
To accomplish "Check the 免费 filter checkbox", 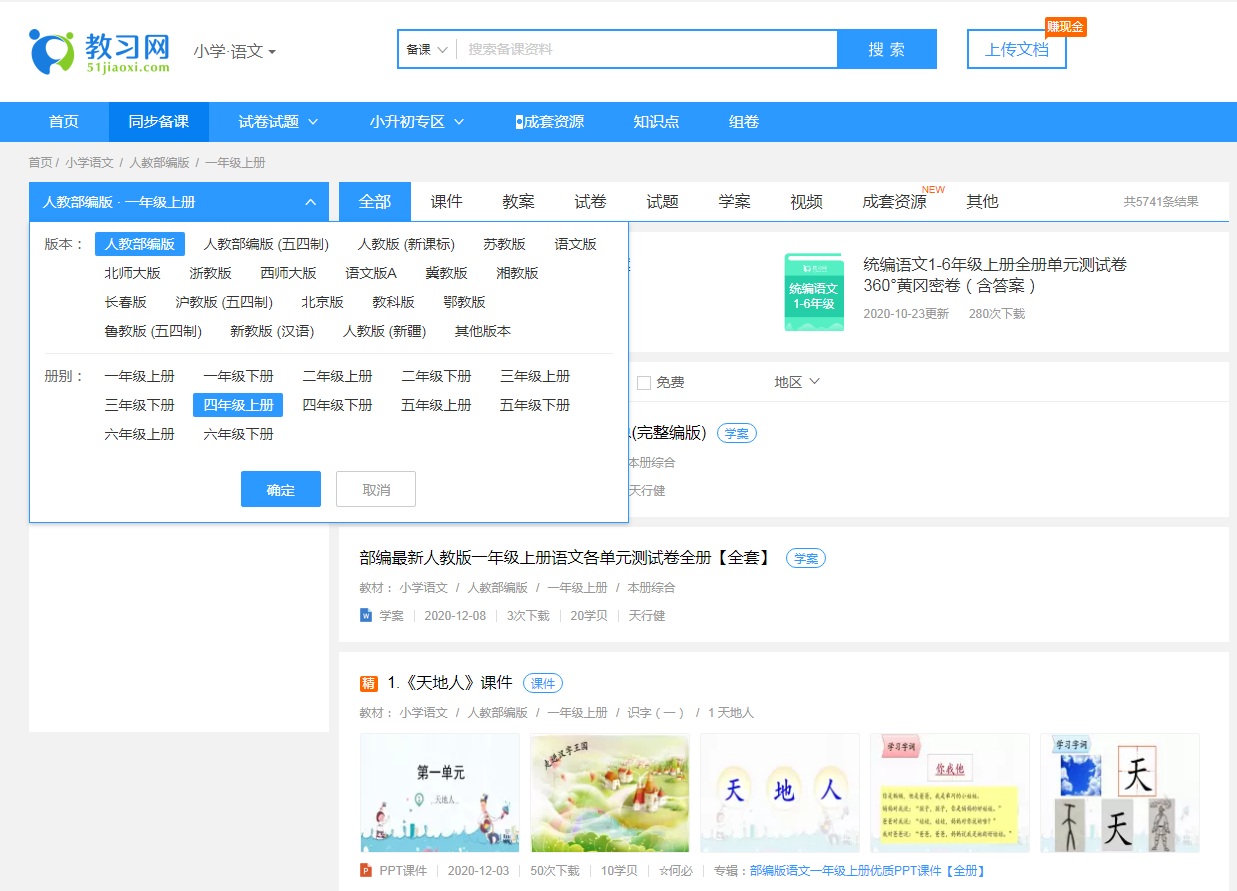I will (644, 381).
